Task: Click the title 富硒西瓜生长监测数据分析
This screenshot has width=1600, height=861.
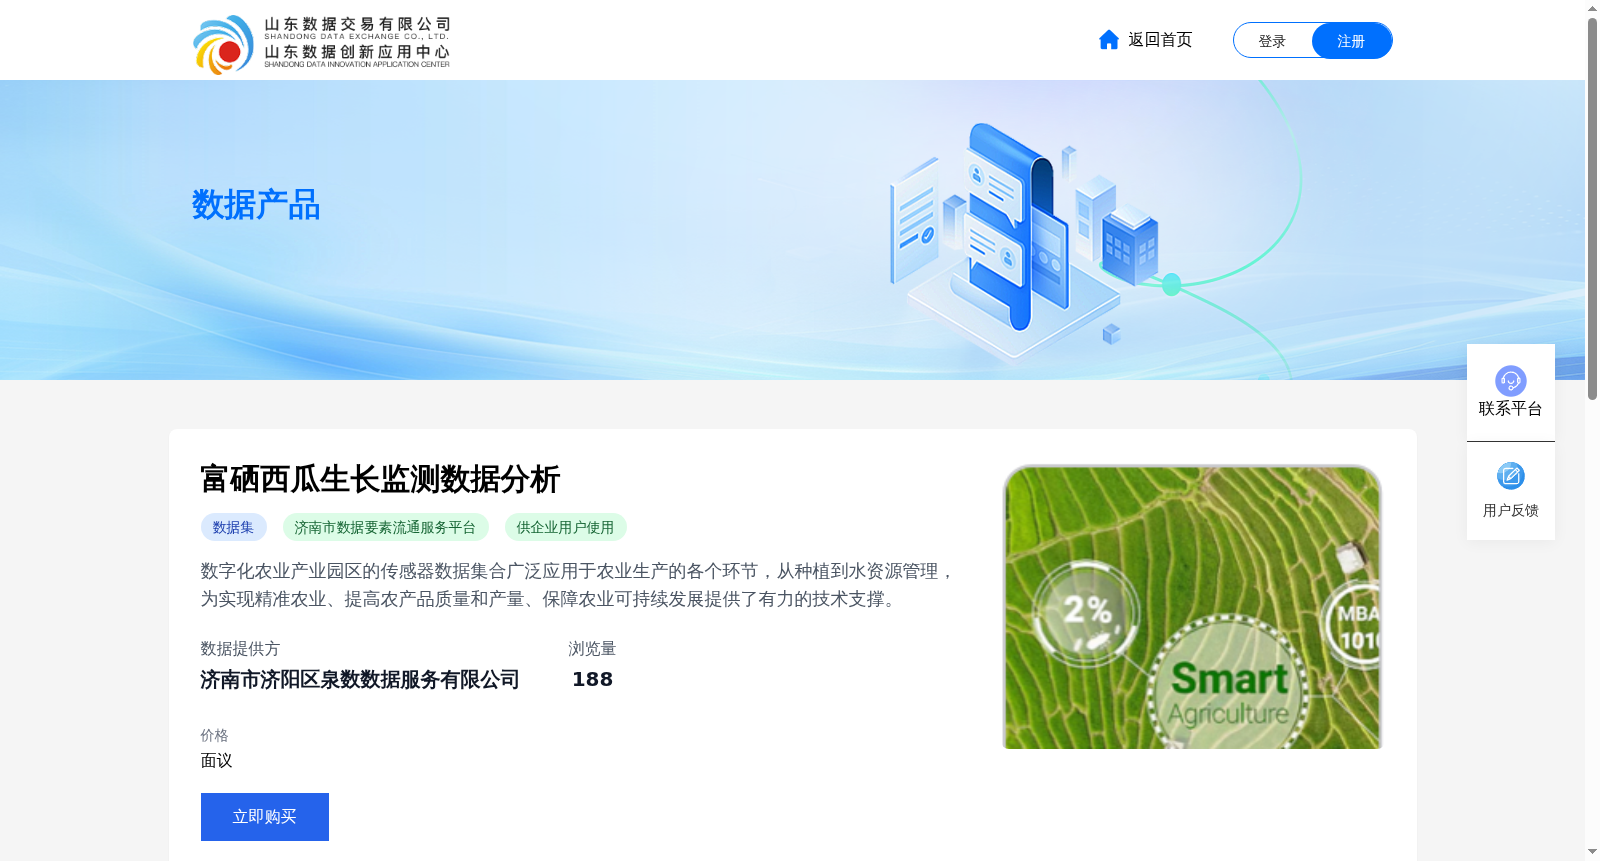Action: pos(380,479)
